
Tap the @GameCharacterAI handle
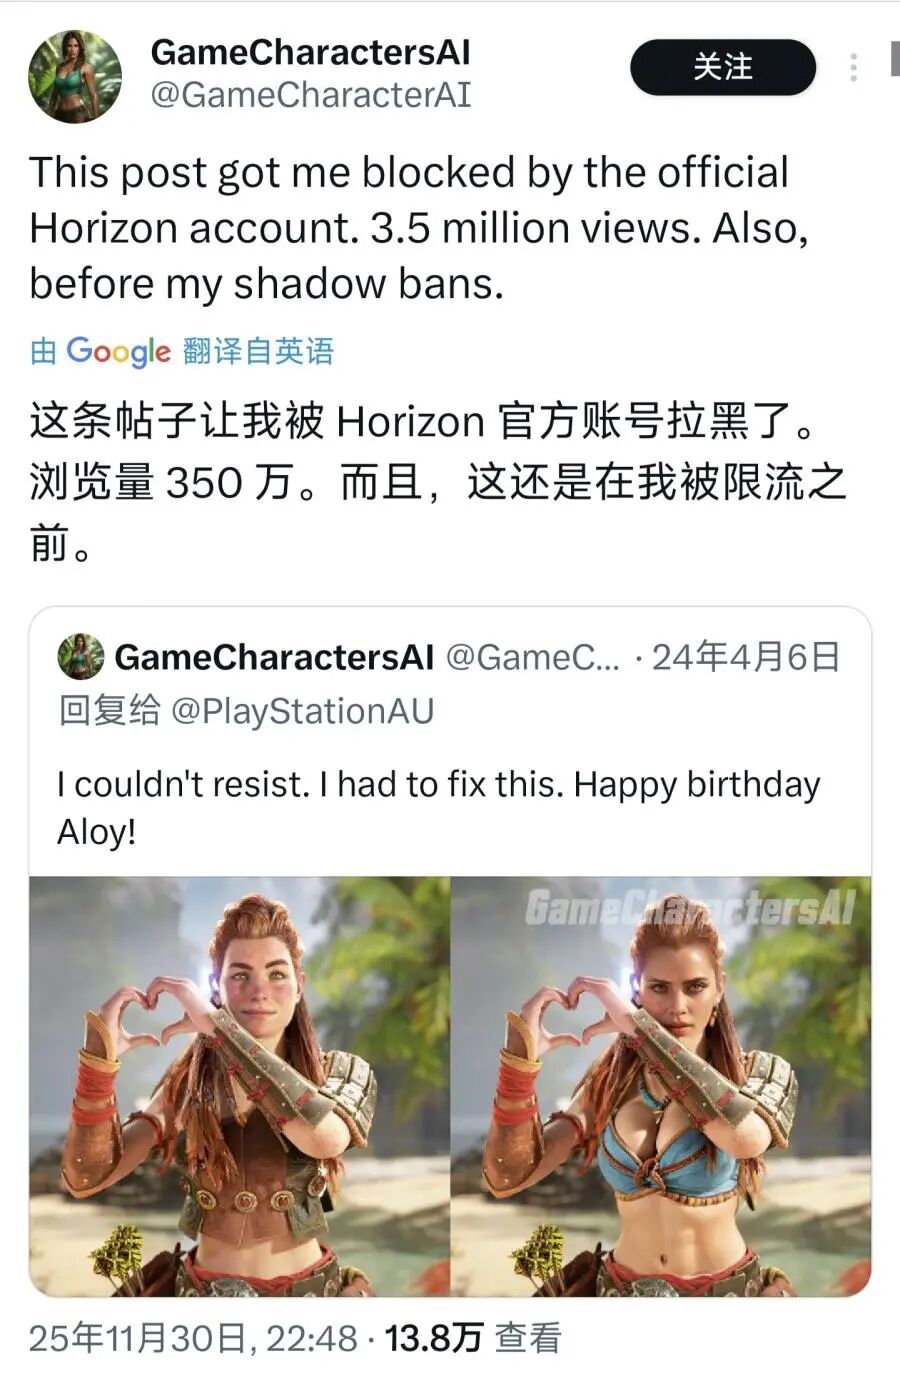pos(310,95)
